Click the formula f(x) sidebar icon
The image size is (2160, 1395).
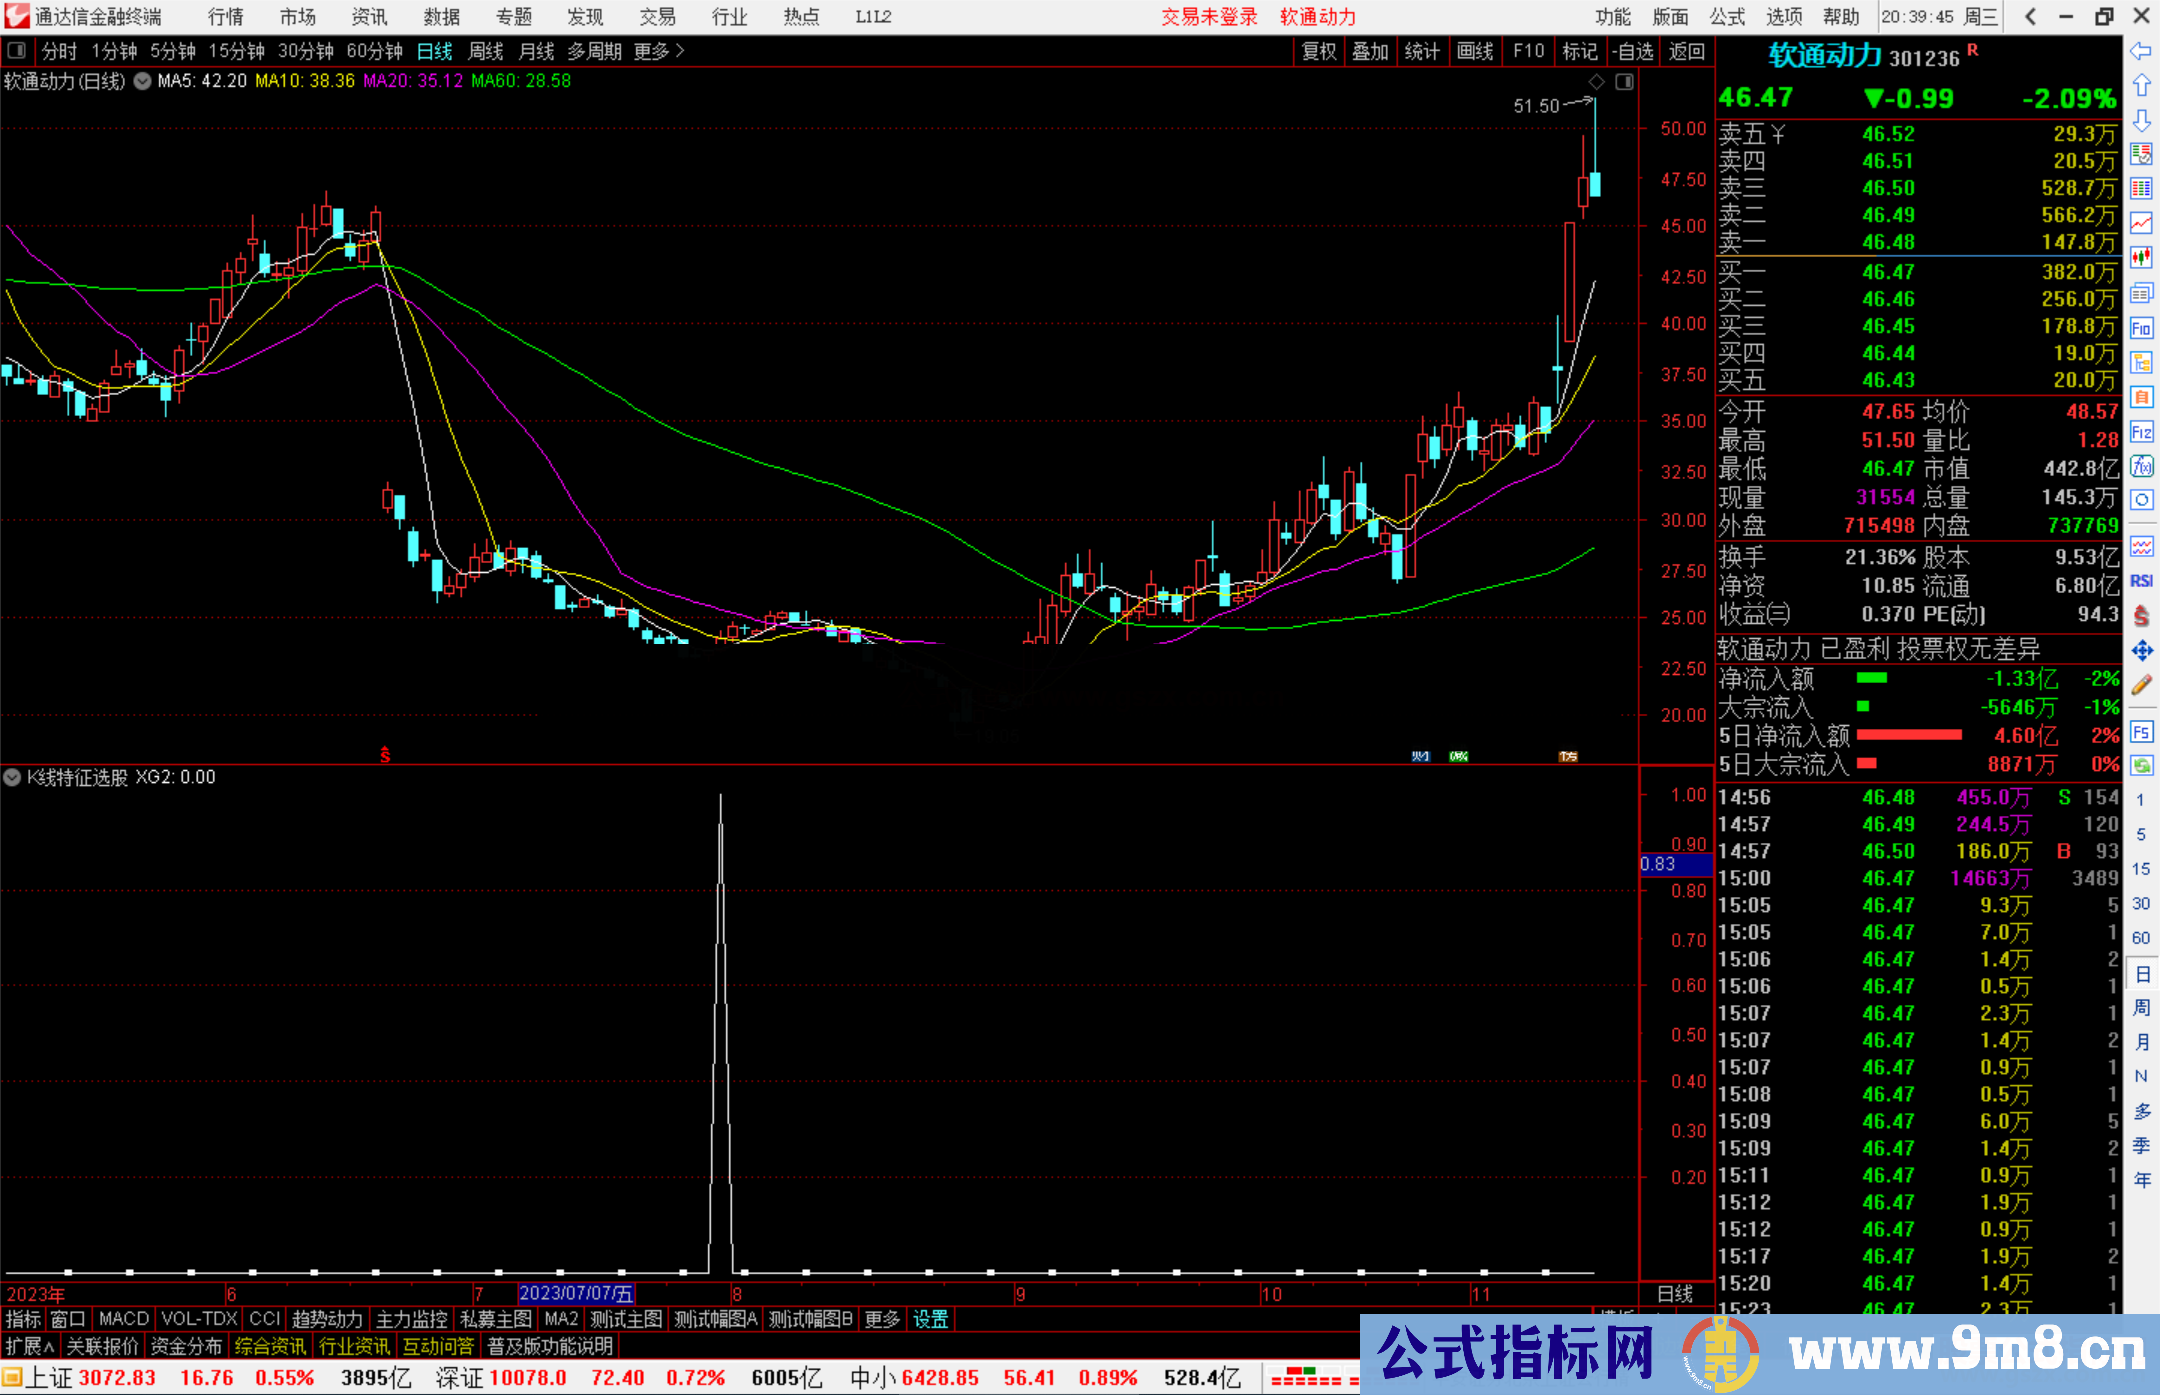coord(2141,466)
